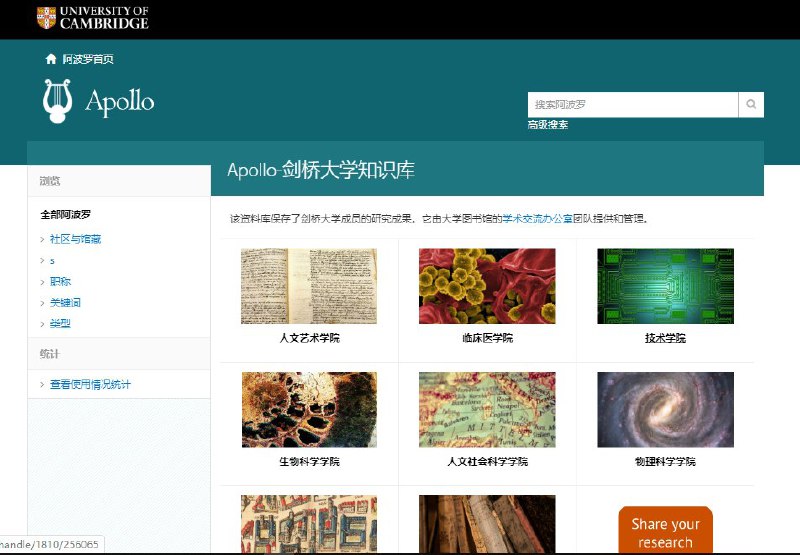Click the home icon beside 阿波罗首页

[x=51, y=59]
